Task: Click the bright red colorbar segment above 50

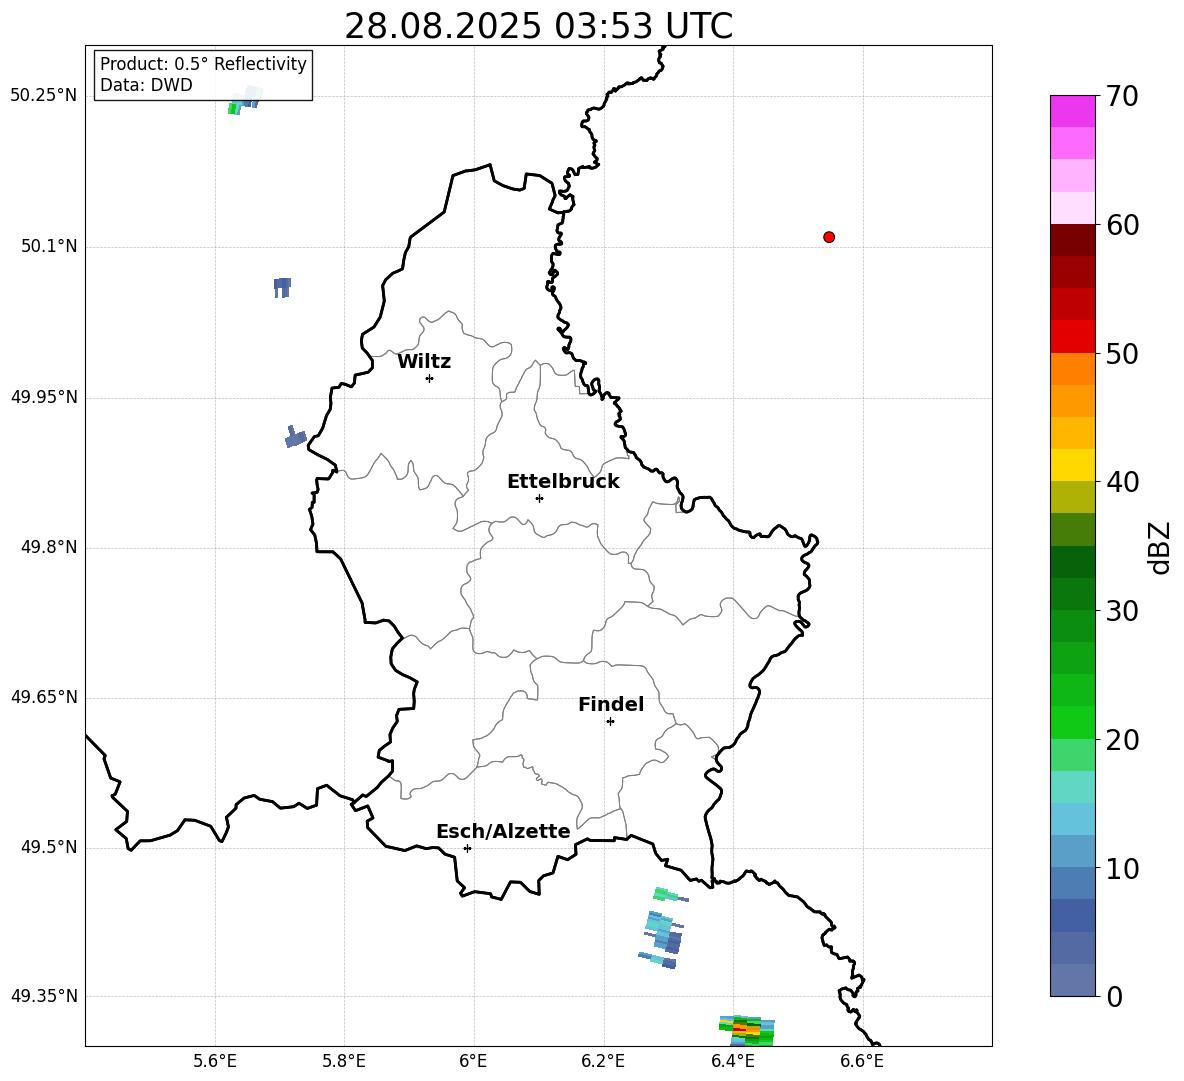Action: (1072, 337)
